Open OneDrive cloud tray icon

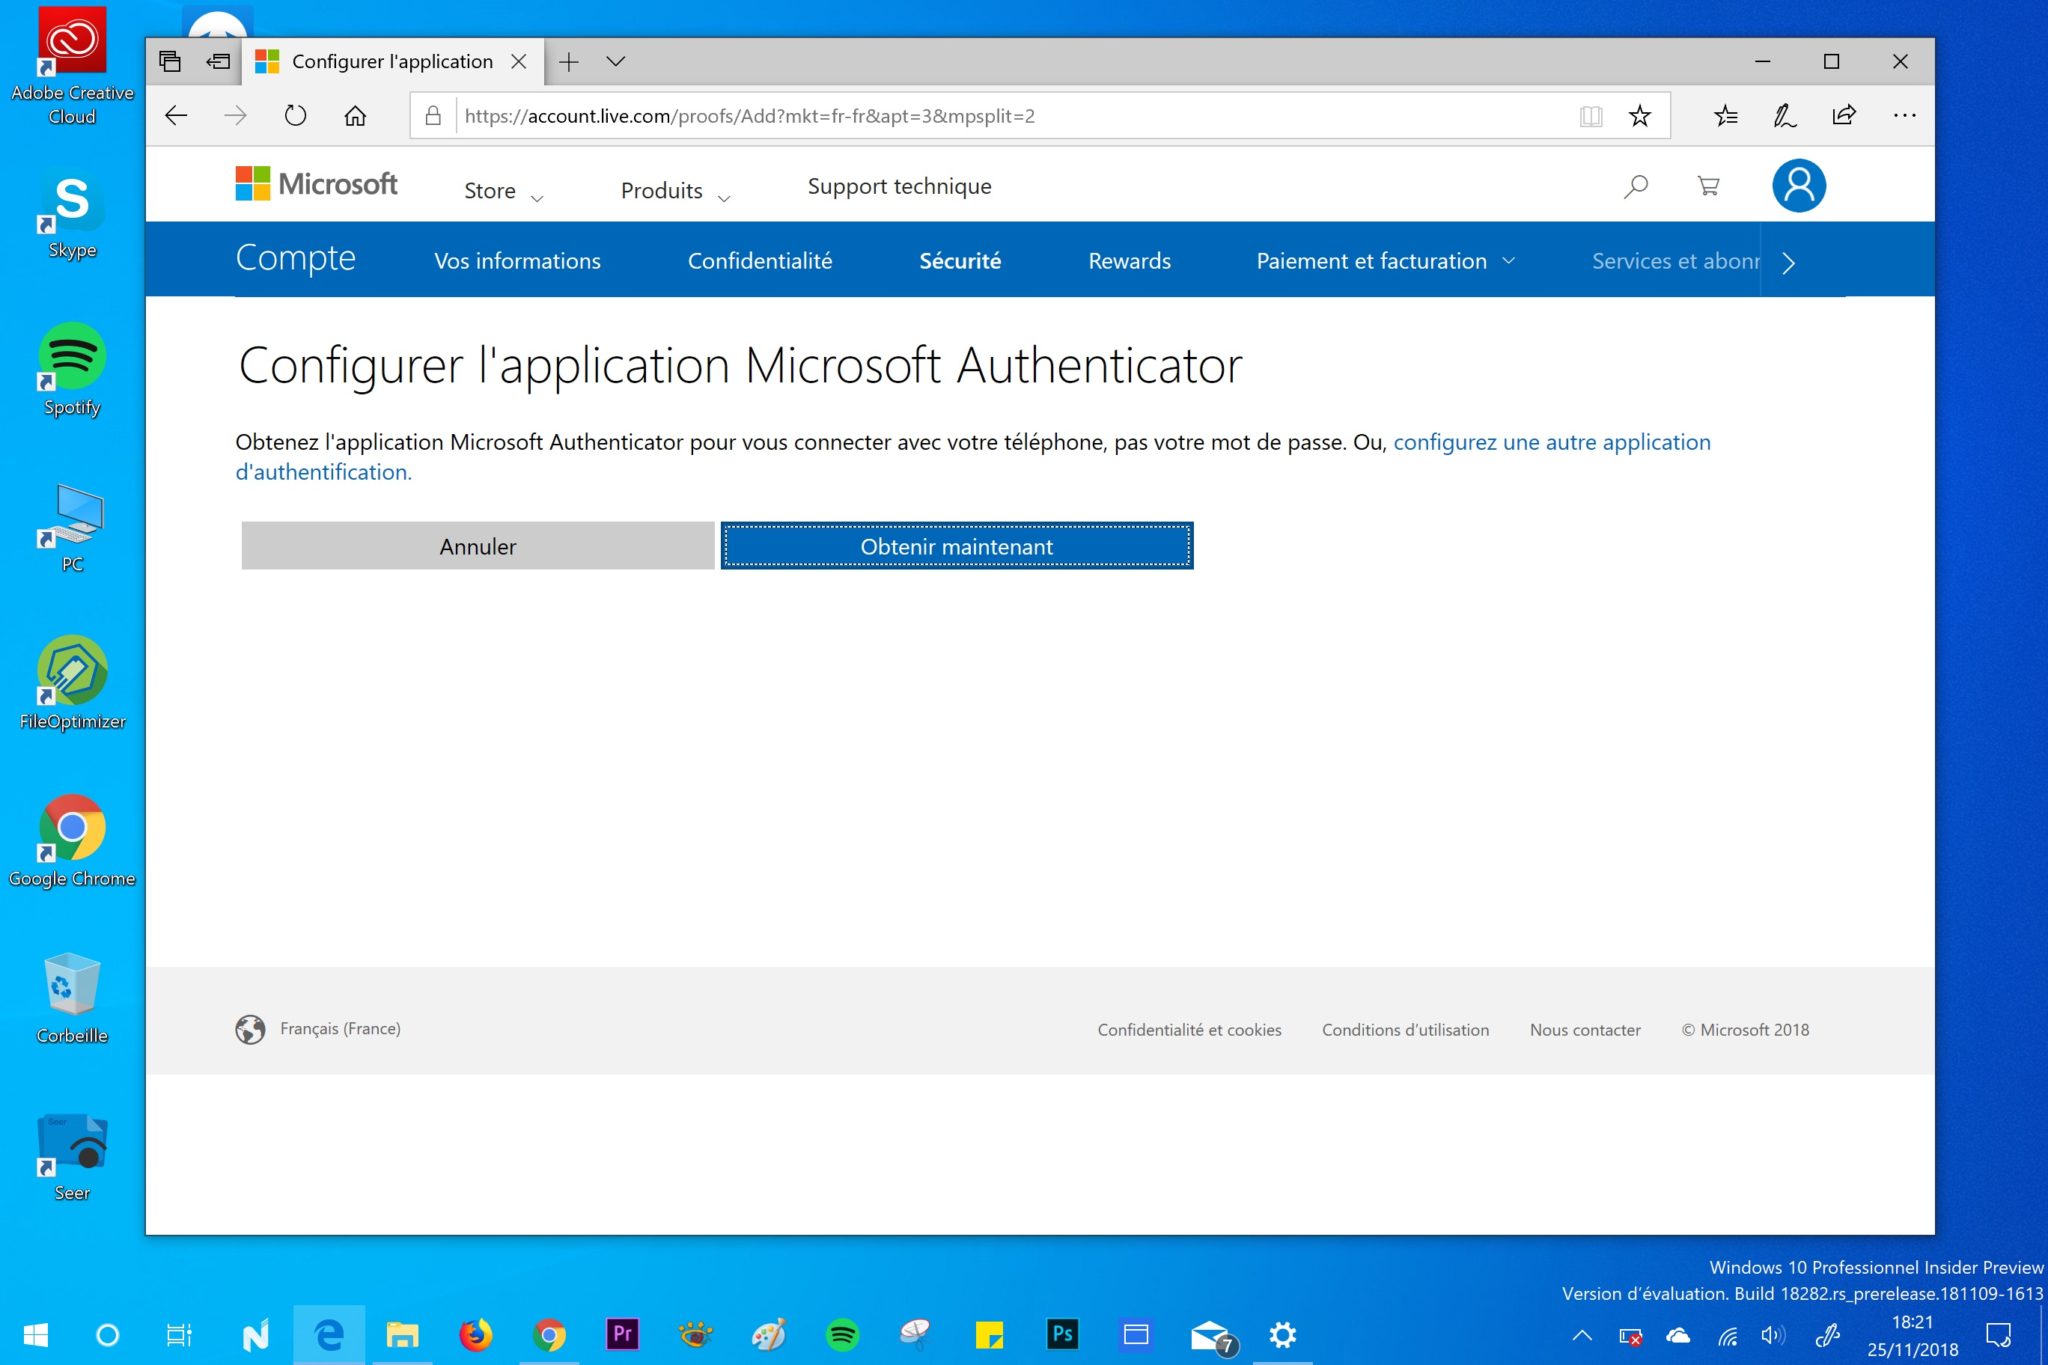[1678, 1335]
